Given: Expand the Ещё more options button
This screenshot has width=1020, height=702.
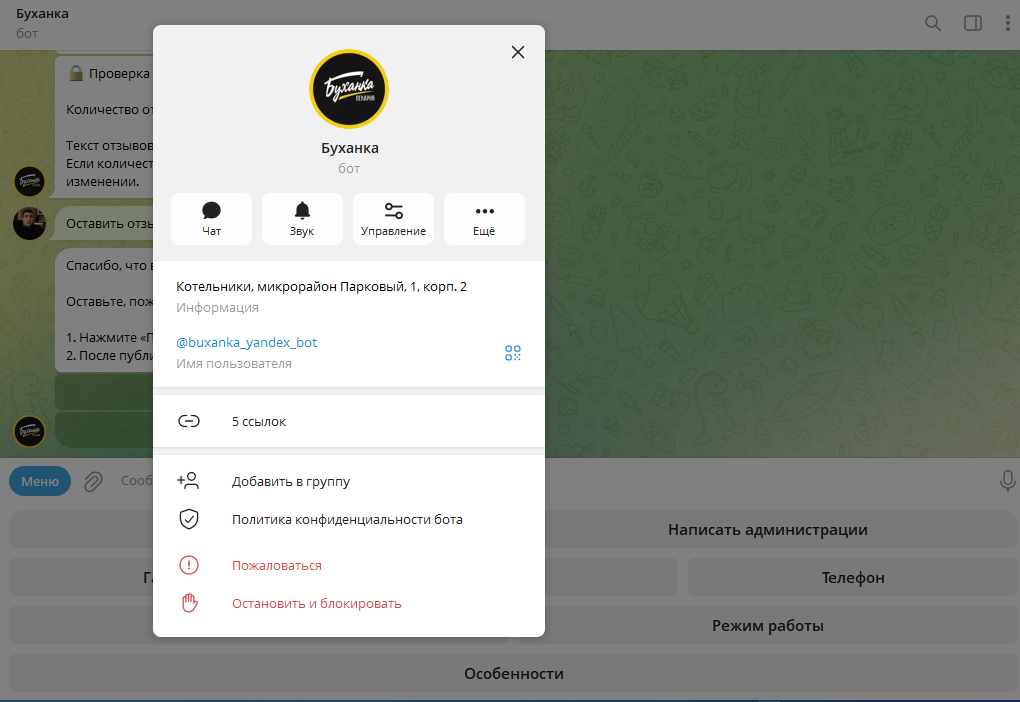Looking at the screenshot, I should click(484, 219).
